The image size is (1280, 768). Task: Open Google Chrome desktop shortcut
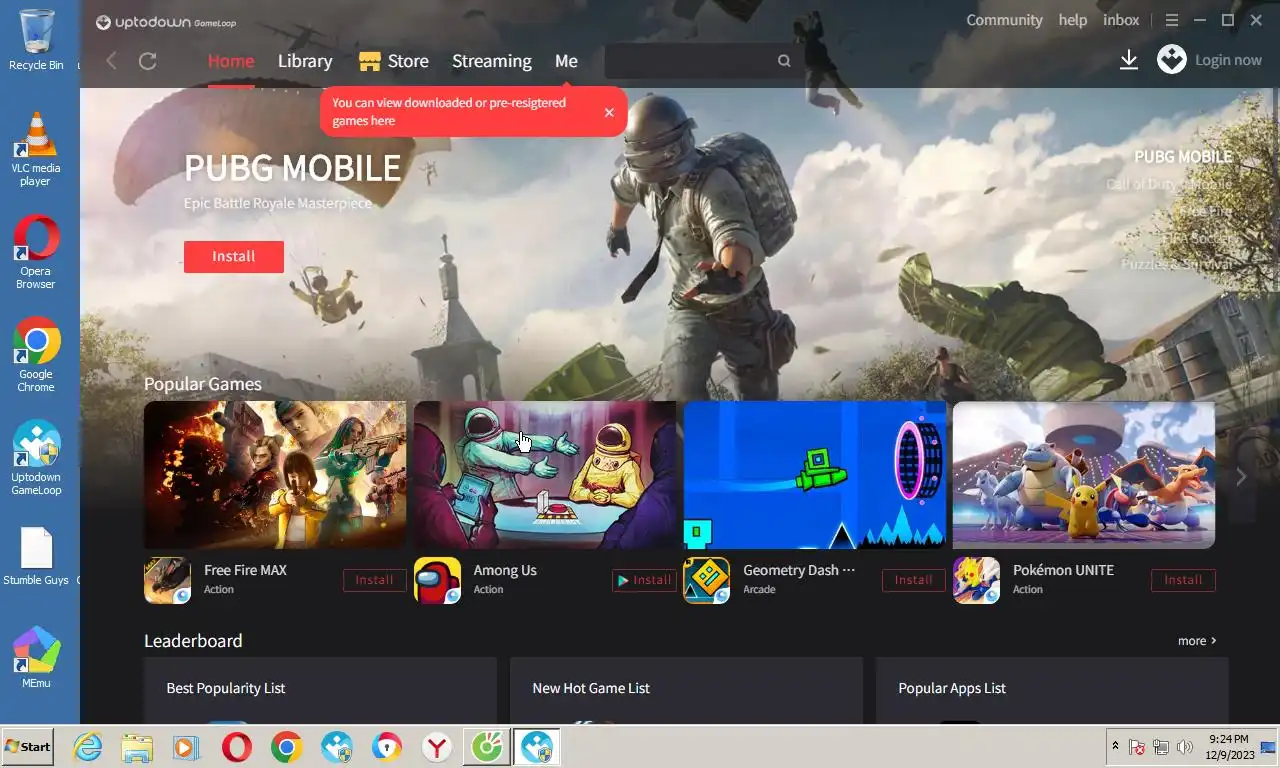coord(36,356)
